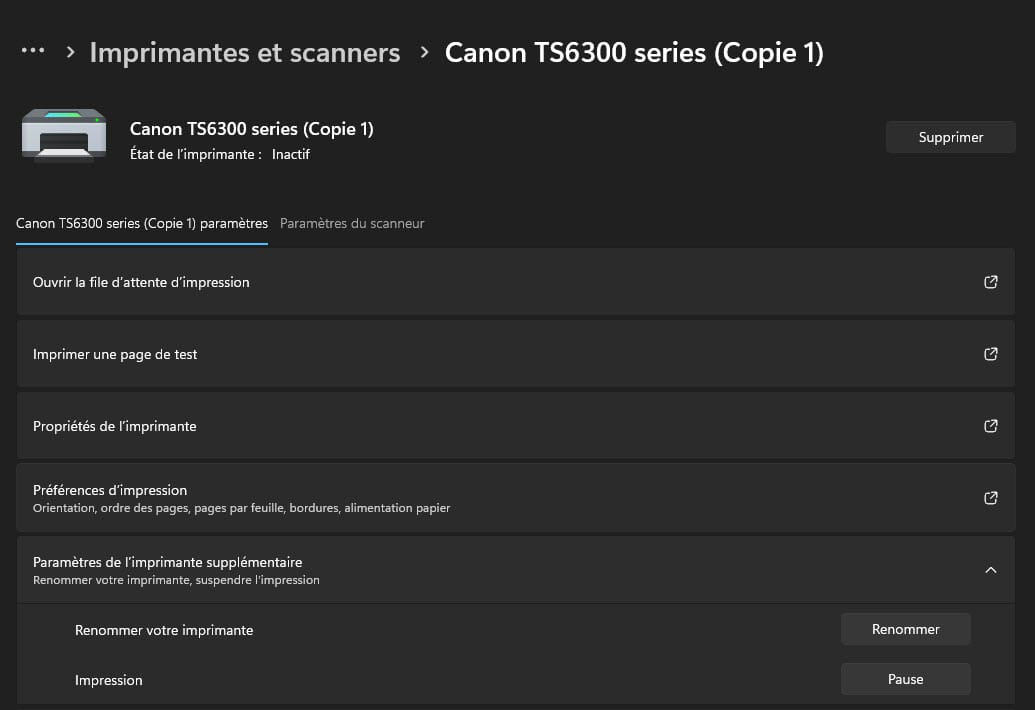Click the Canon TS6300 series breadcrumb title
1035x710 pixels.
pos(634,53)
